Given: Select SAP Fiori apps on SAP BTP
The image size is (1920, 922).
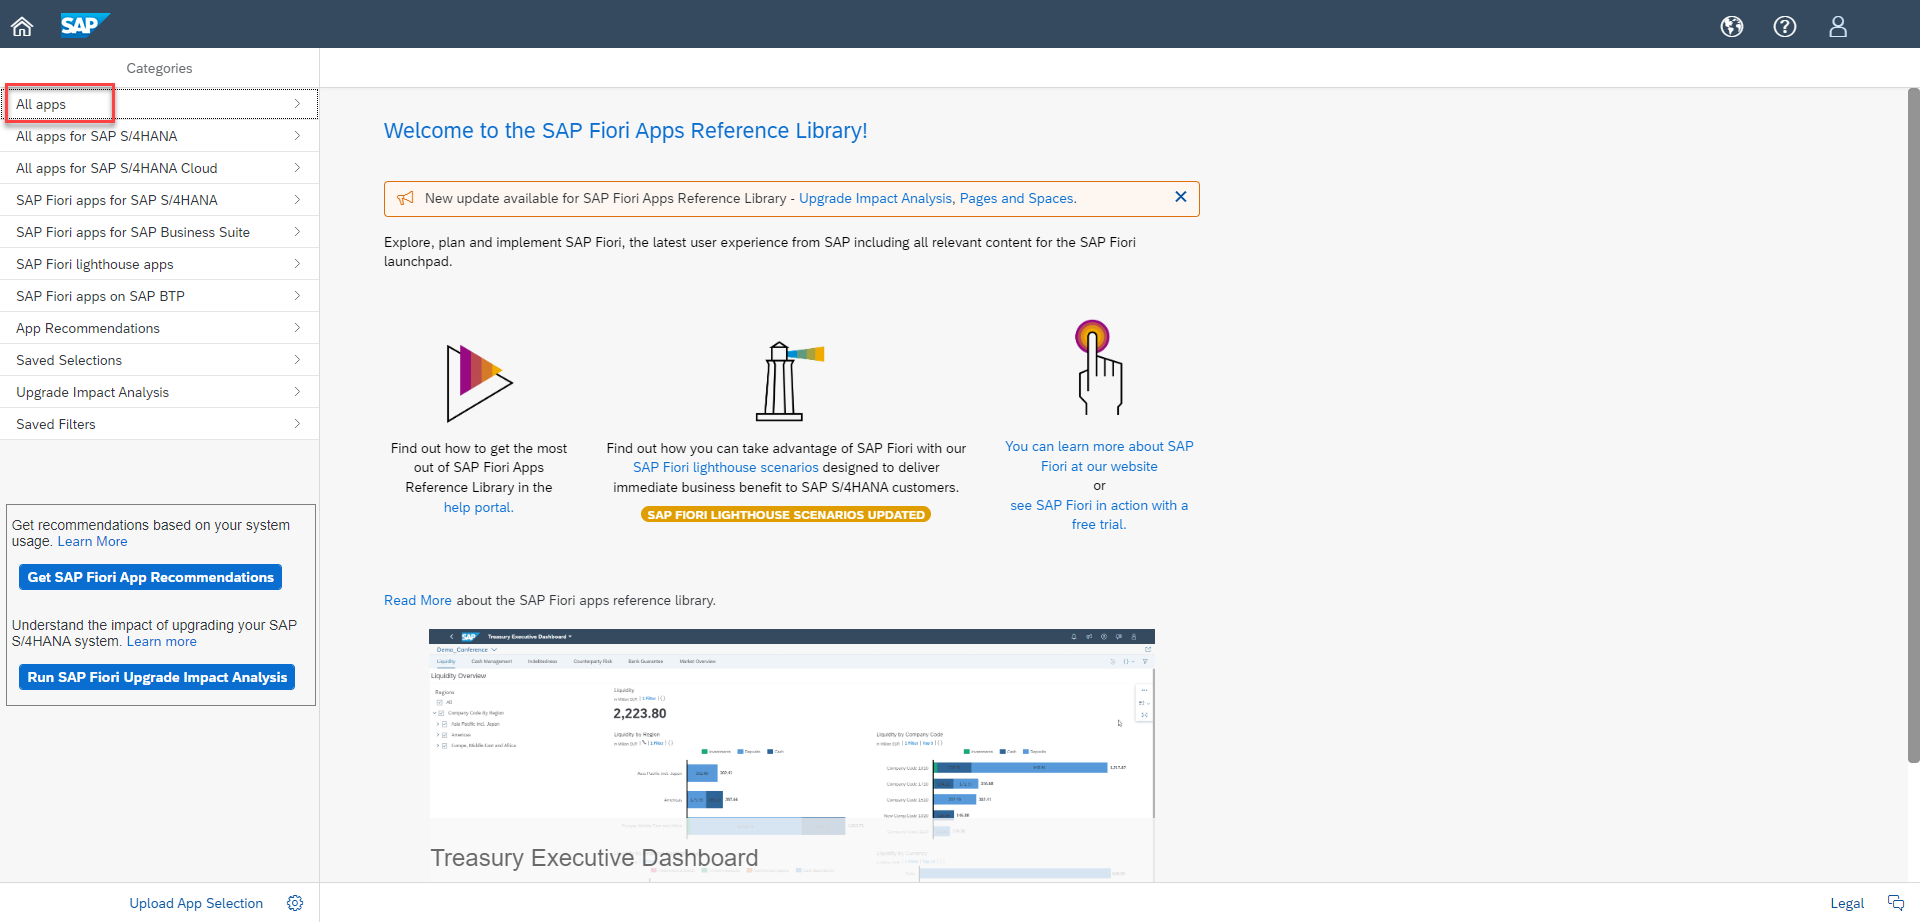Looking at the screenshot, I should point(160,296).
